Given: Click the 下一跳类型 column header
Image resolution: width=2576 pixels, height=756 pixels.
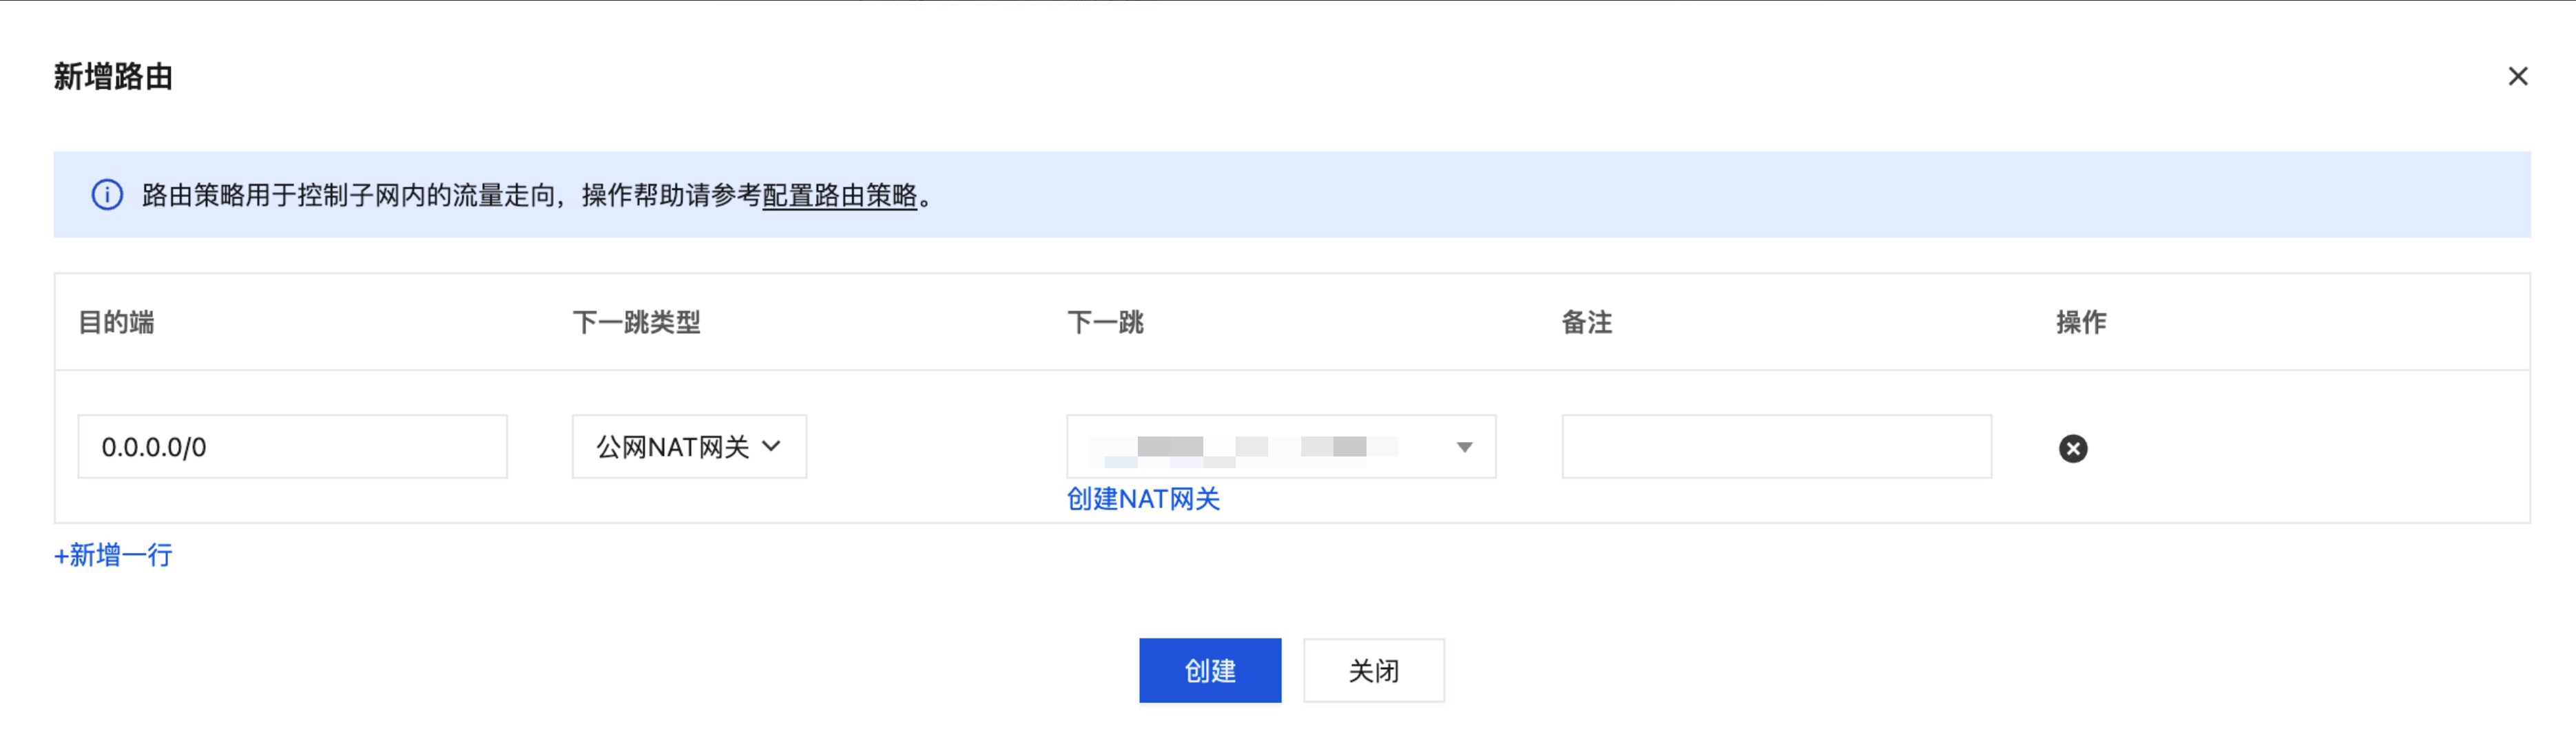Looking at the screenshot, I should (x=636, y=322).
